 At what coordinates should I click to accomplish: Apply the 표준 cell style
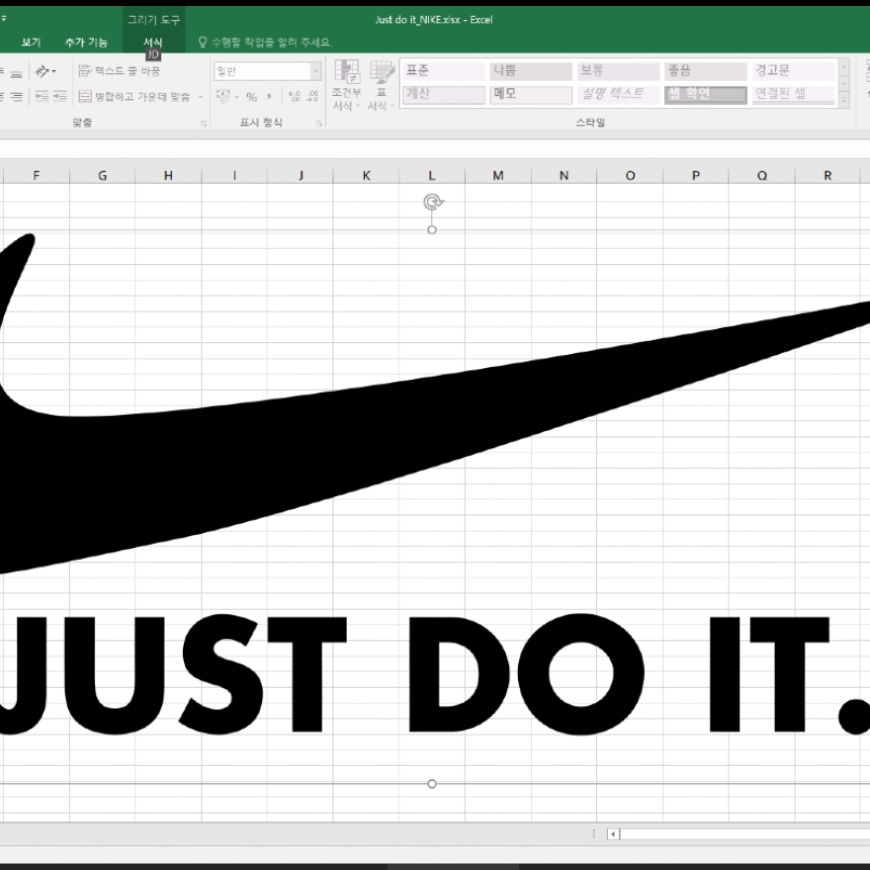coord(443,70)
